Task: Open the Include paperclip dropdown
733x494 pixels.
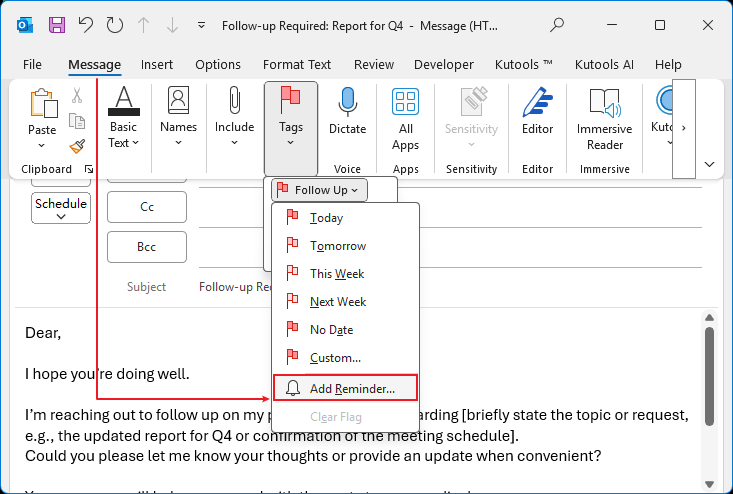Action: [234, 117]
